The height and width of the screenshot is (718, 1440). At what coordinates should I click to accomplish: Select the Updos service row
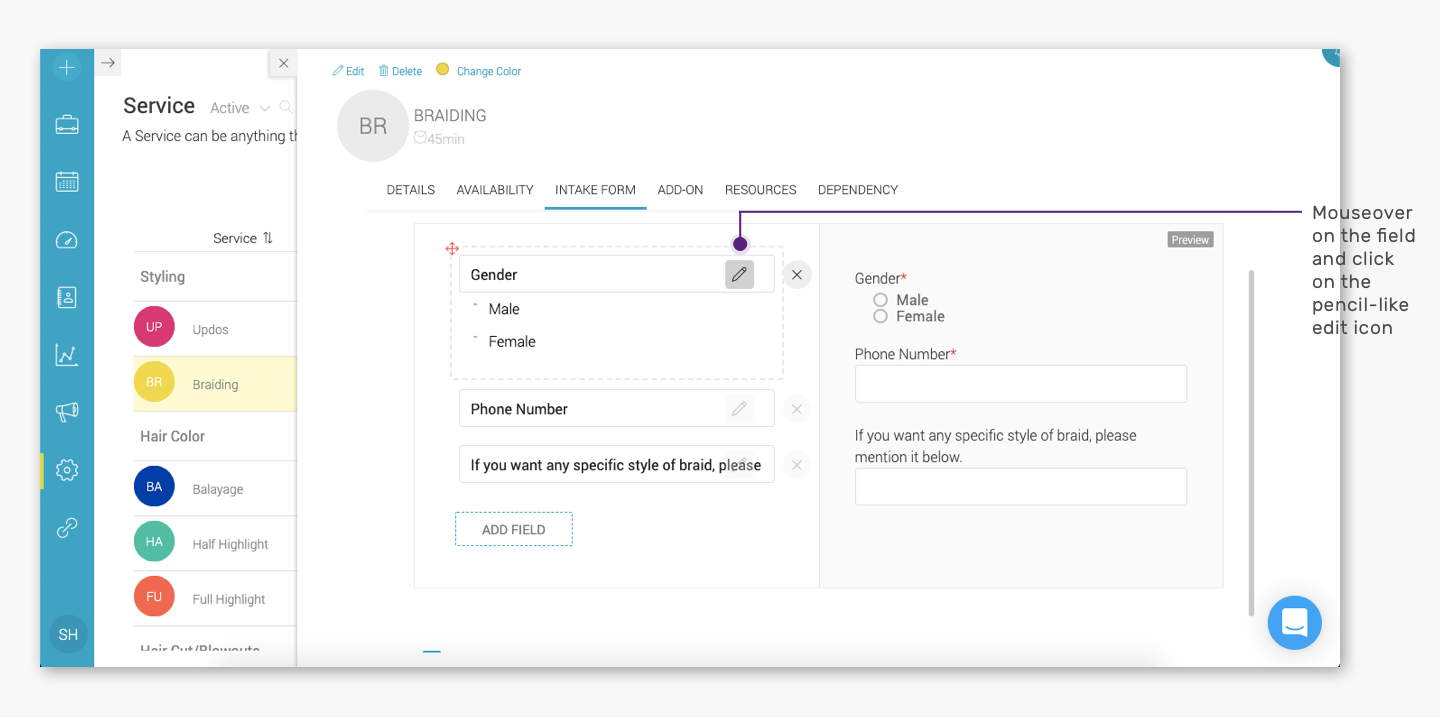(215, 329)
